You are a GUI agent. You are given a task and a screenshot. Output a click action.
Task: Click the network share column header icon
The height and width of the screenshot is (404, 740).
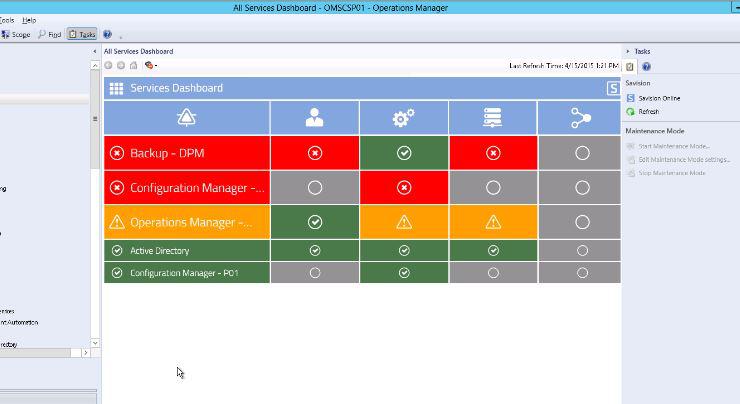point(580,118)
